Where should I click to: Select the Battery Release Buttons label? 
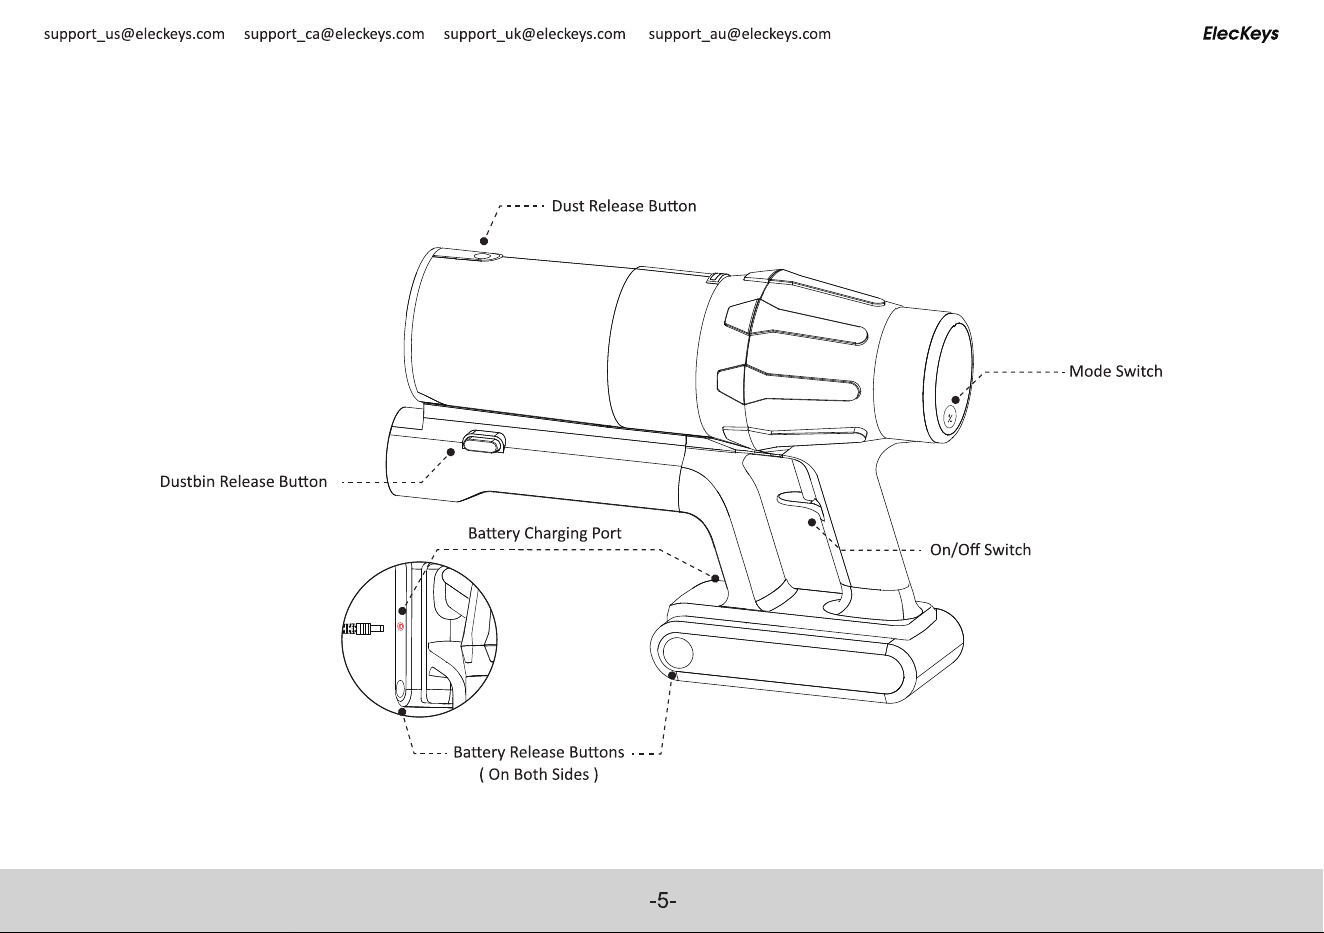(539, 752)
